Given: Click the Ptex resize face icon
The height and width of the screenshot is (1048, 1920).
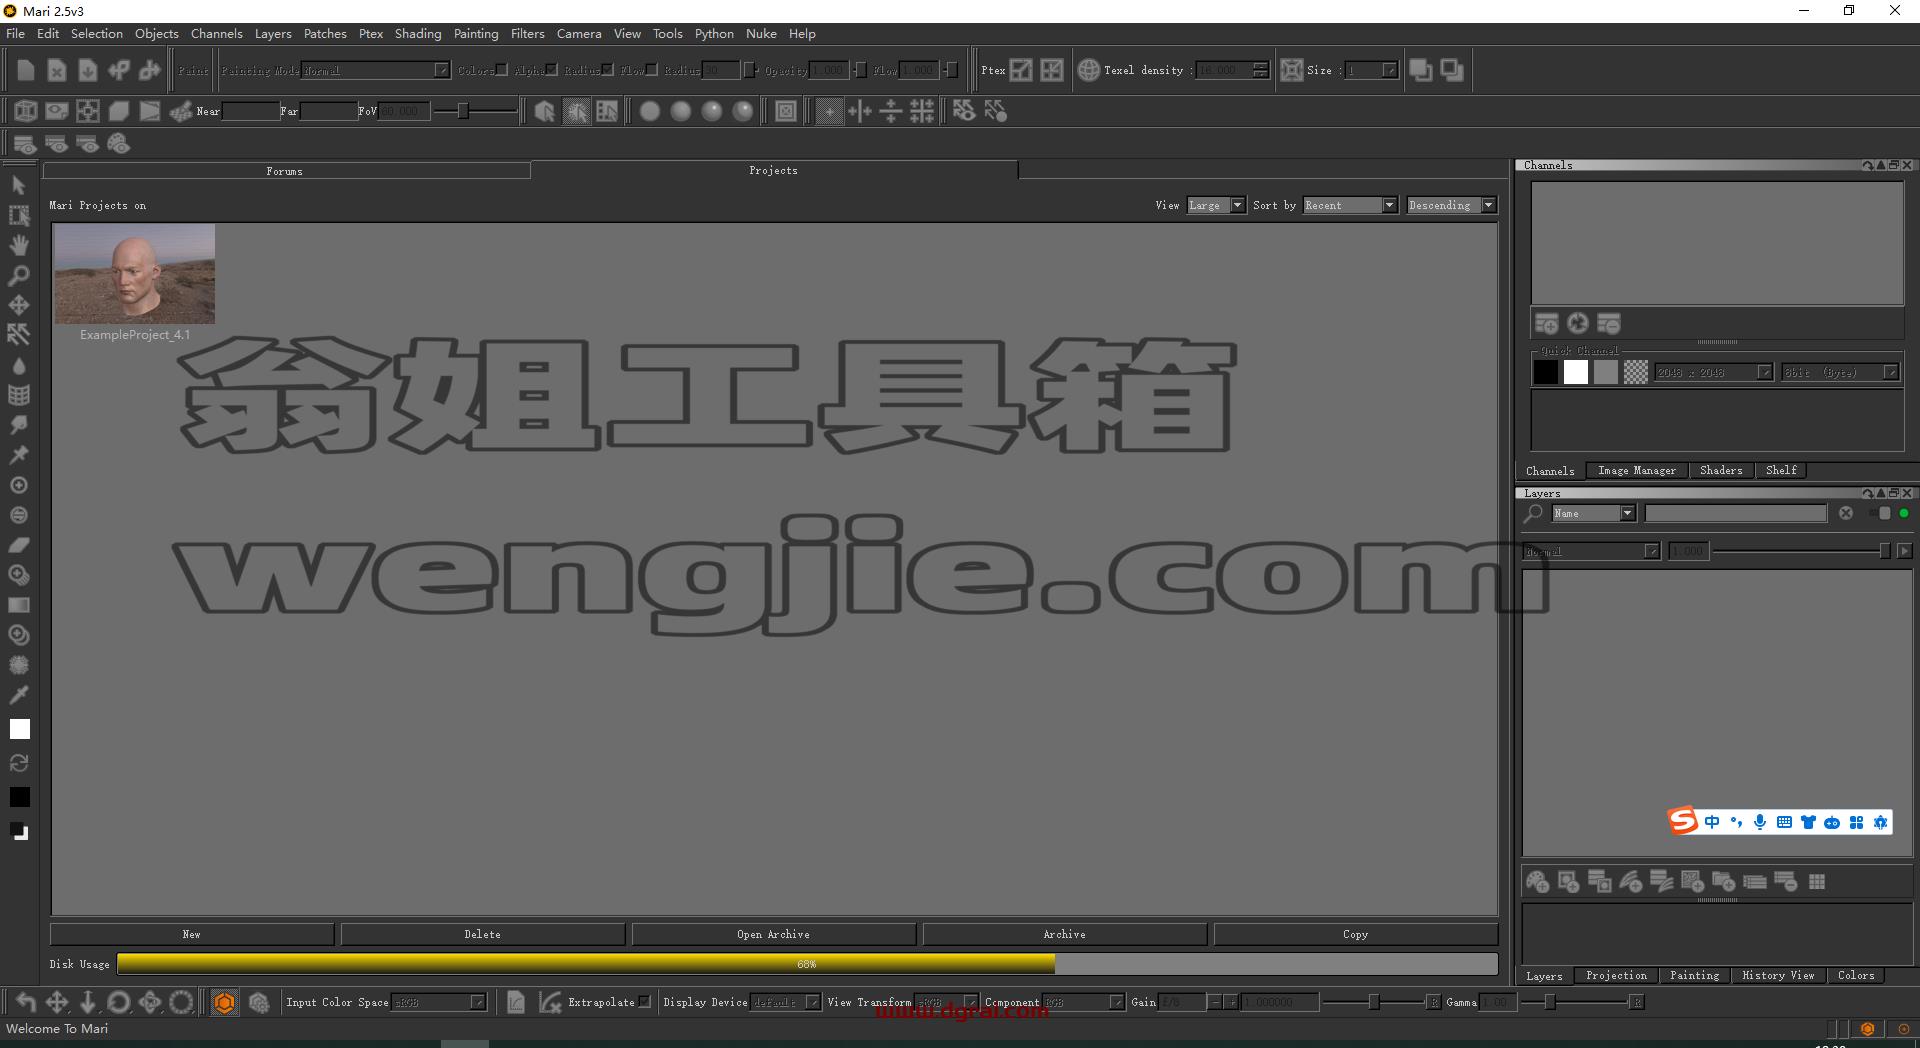Looking at the screenshot, I should [x=1021, y=70].
